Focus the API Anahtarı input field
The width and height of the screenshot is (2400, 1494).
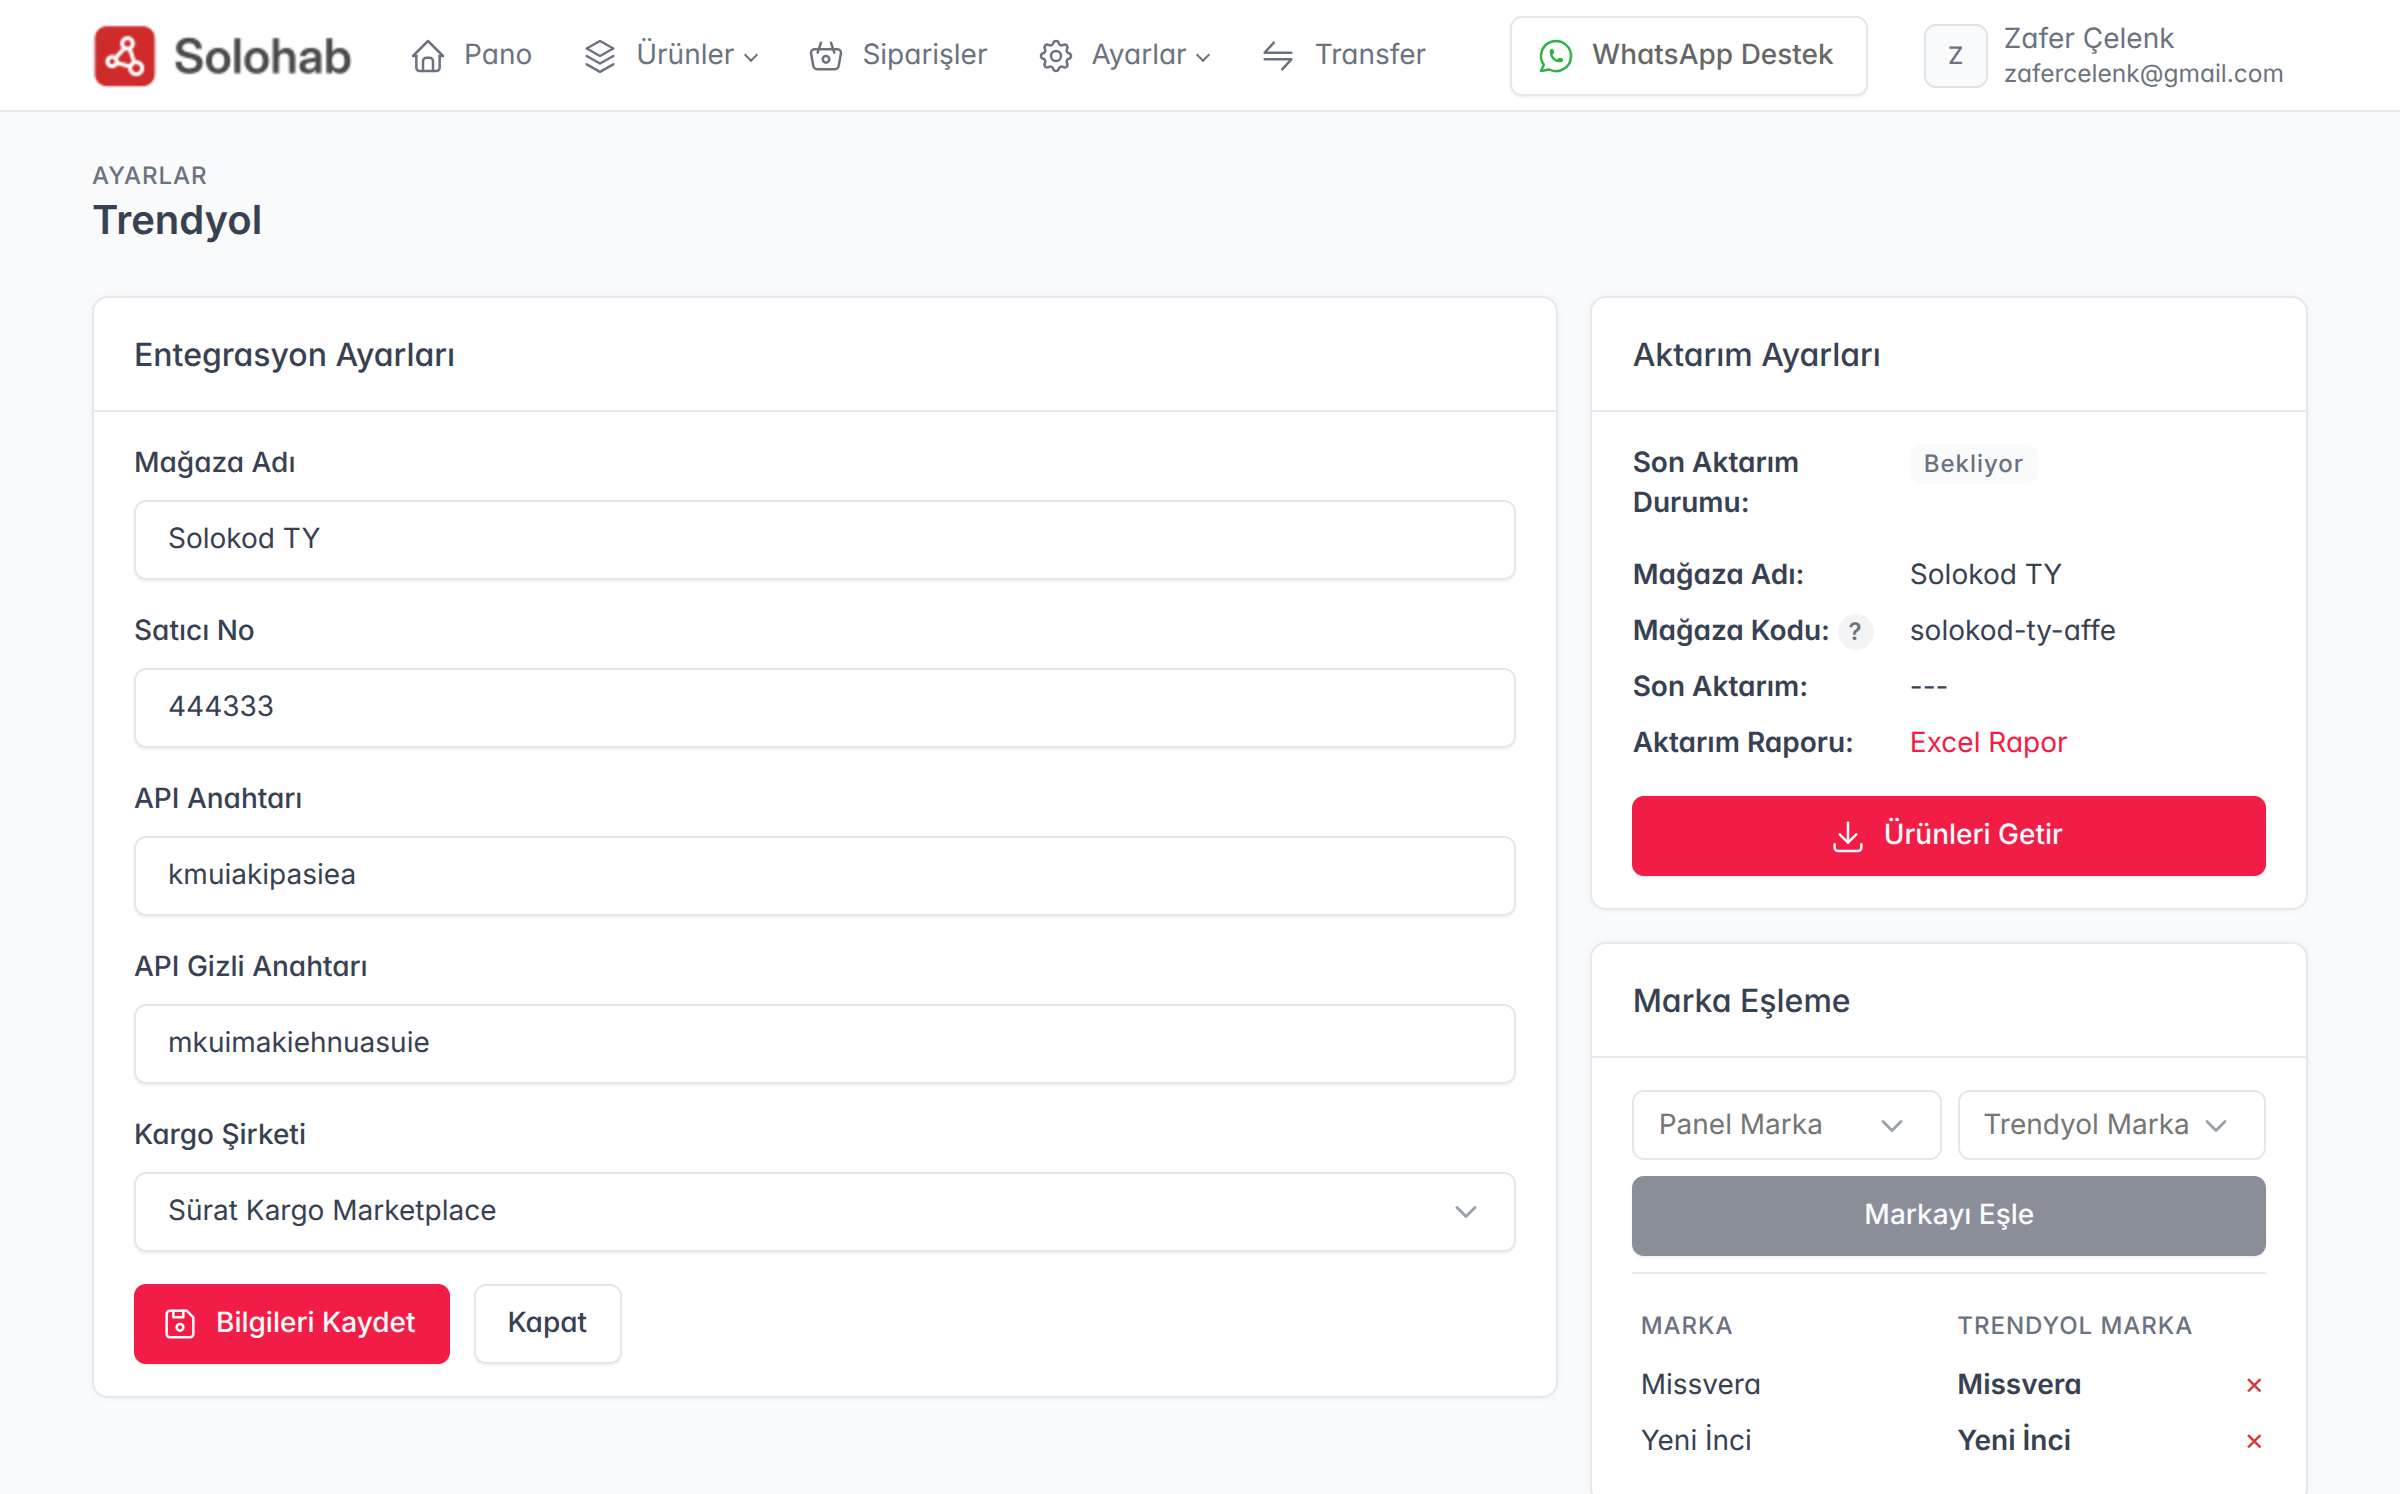coord(824,875)
